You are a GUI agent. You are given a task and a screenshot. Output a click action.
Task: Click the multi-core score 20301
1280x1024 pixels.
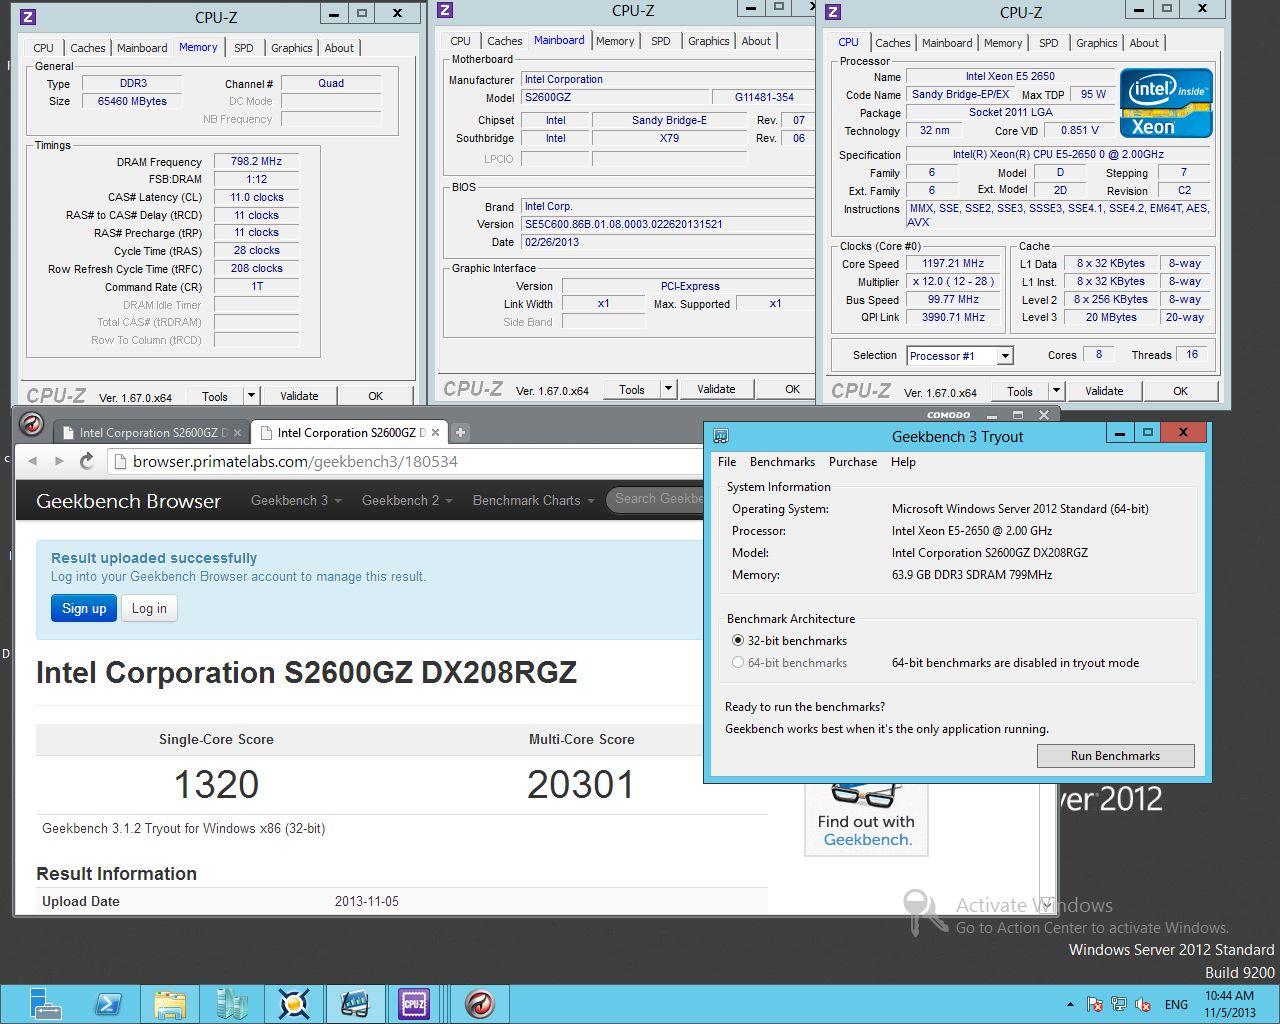[581, 784]
